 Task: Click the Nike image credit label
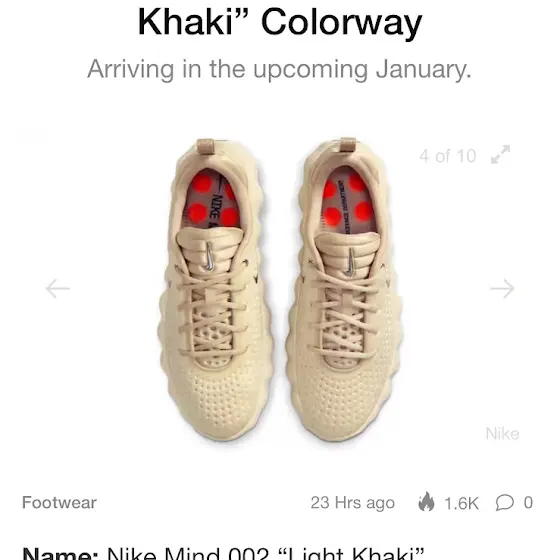pyautogui.click(x=502, y=434)
